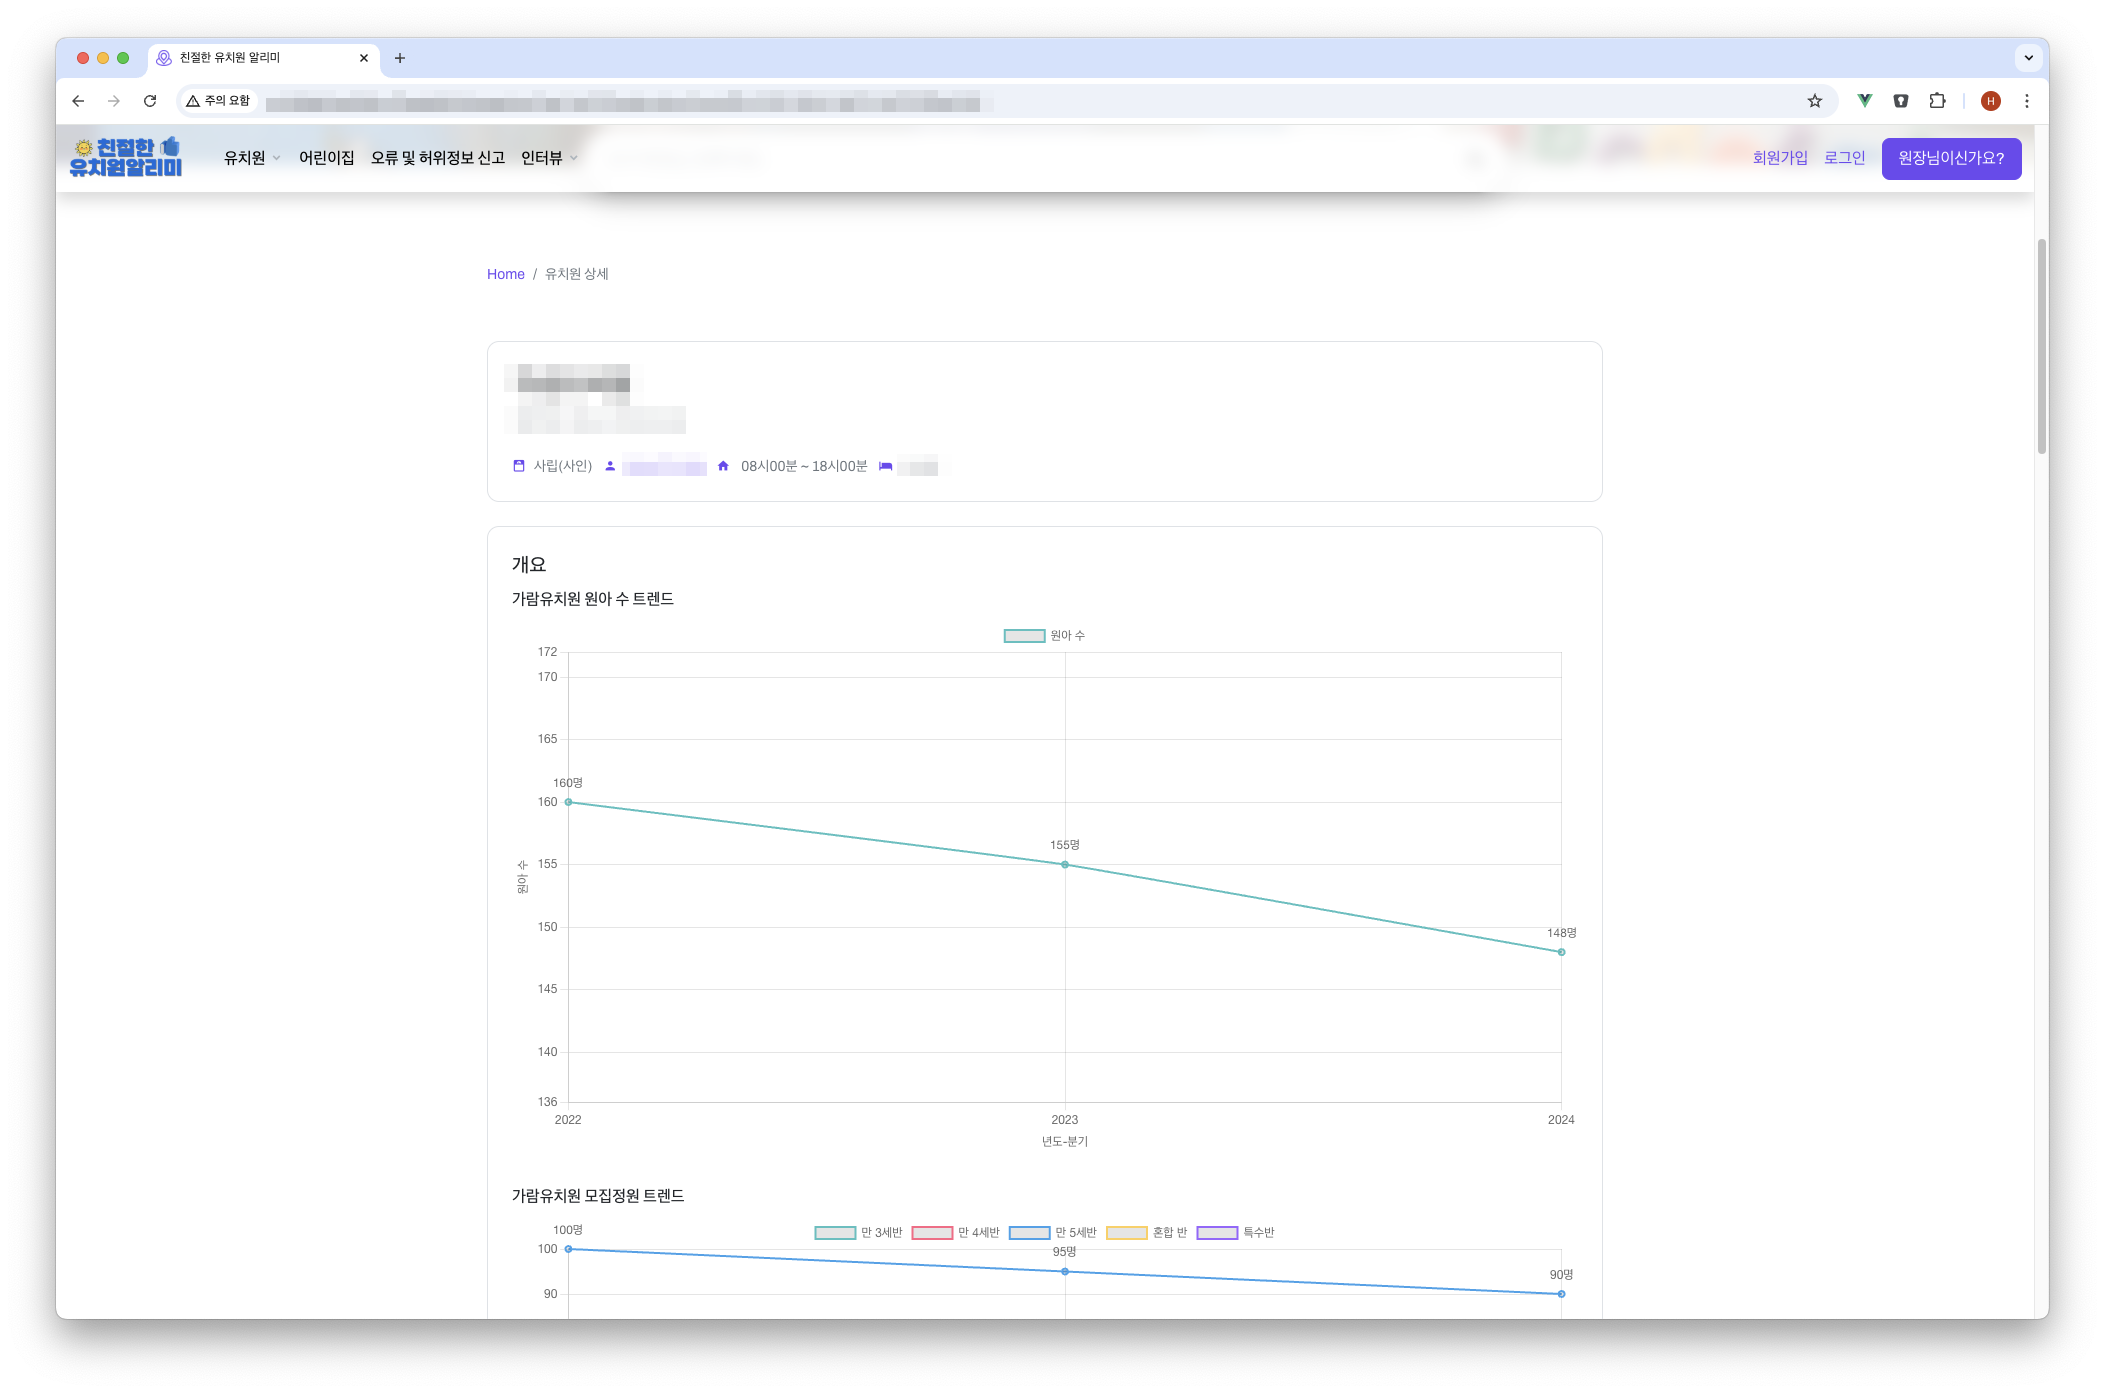Screen dimensions: 2105x1393
Task: Expand the 유치원 navigation menu
Action: tap(252, 158)
